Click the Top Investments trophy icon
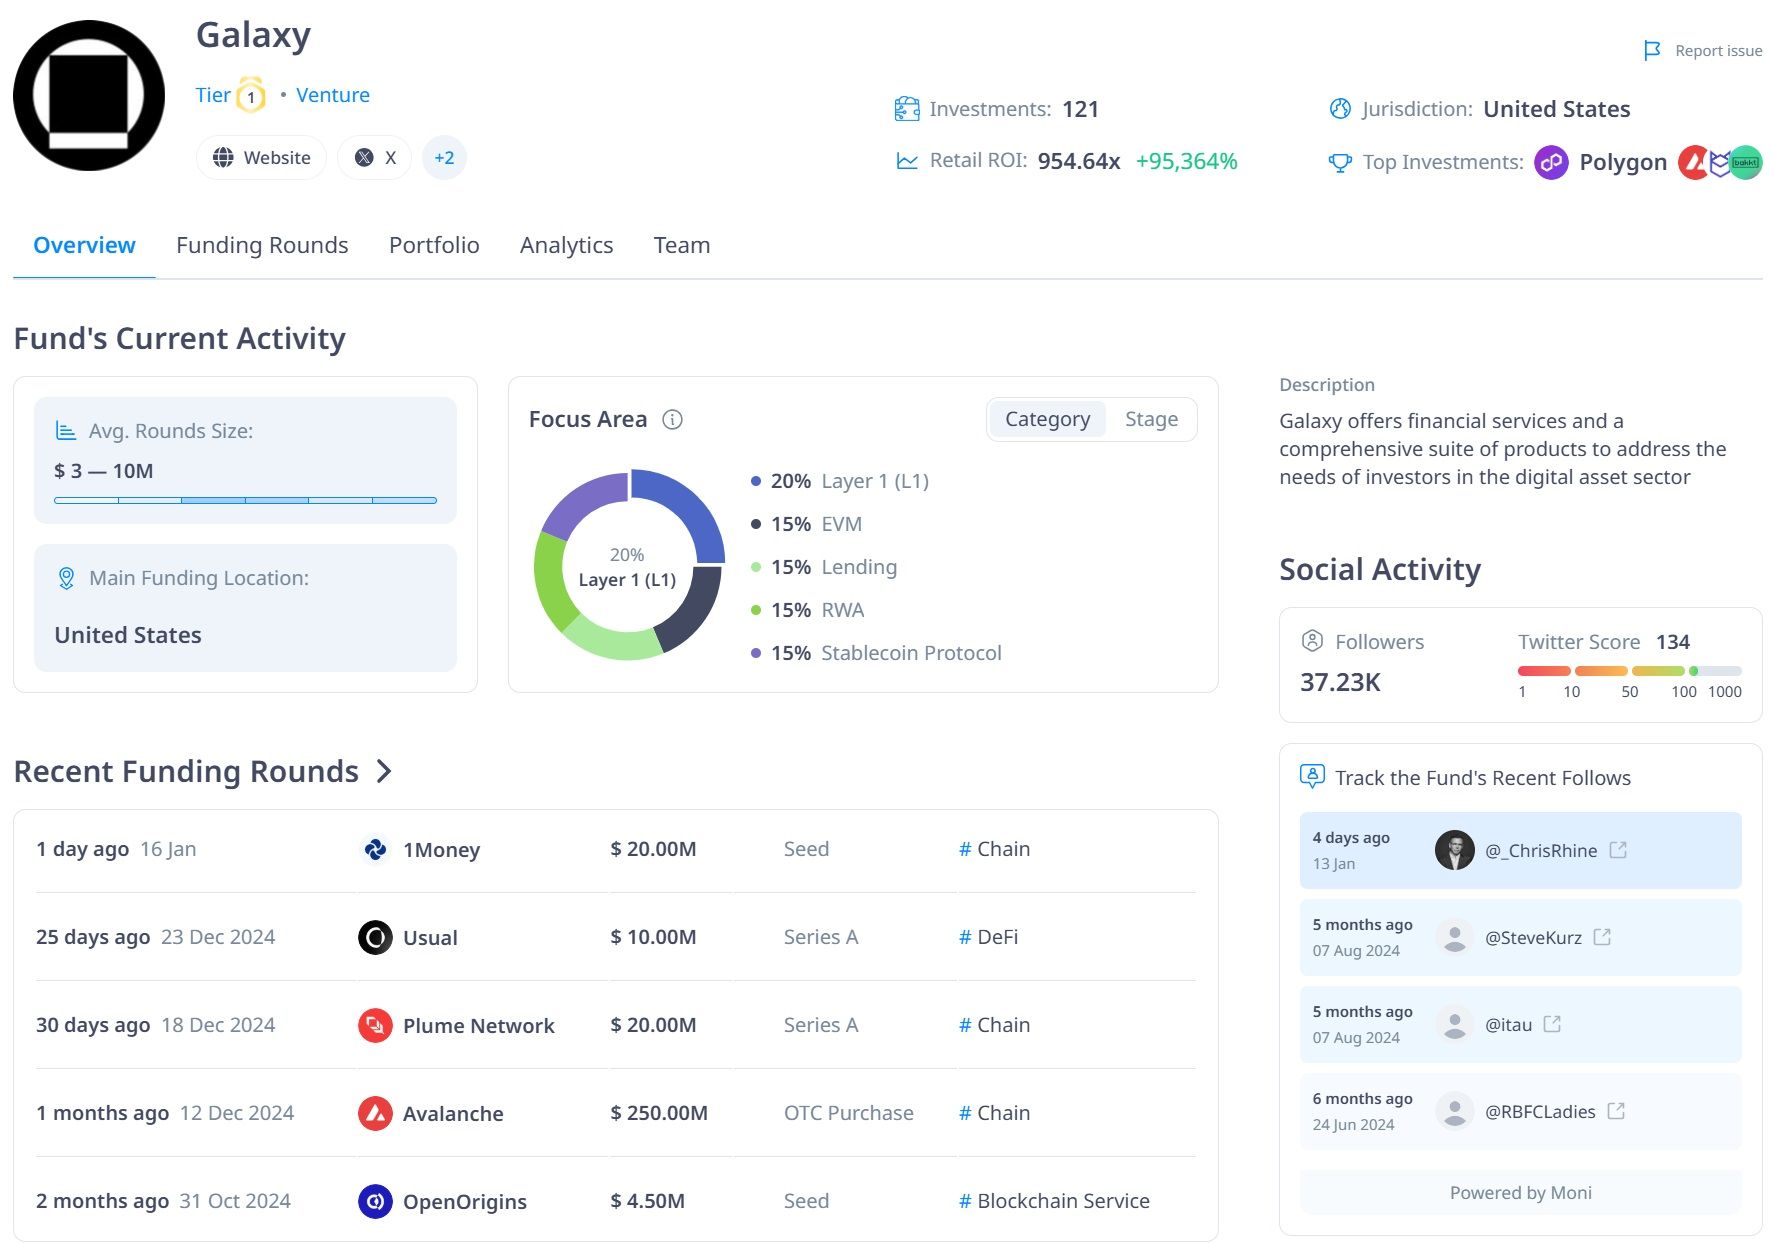 coord(1340,162)
